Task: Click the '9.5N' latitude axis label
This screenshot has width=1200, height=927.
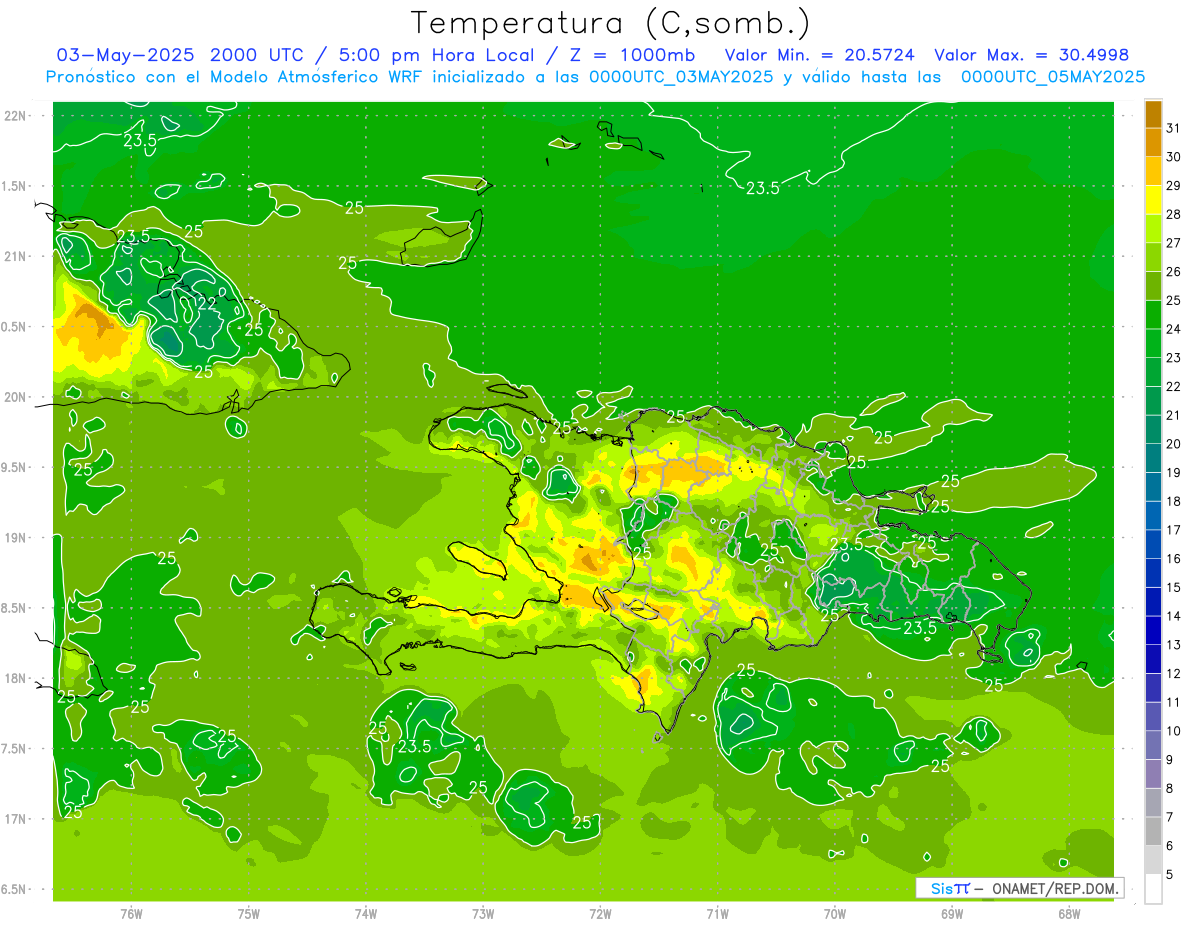Action: pos(15,467)
